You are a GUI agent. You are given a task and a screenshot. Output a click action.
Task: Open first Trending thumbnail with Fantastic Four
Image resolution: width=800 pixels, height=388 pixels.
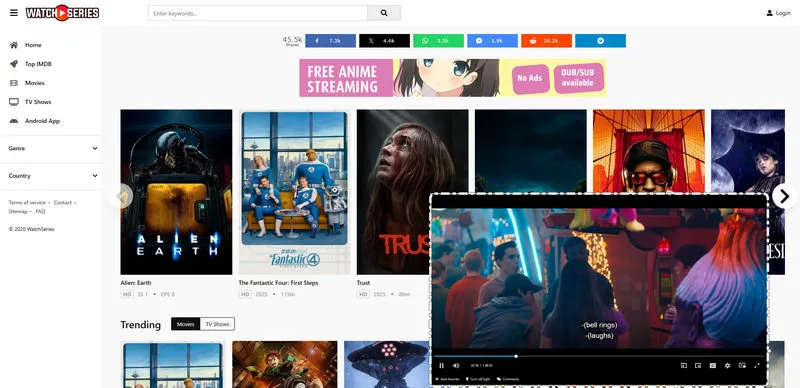pos(173,365)
